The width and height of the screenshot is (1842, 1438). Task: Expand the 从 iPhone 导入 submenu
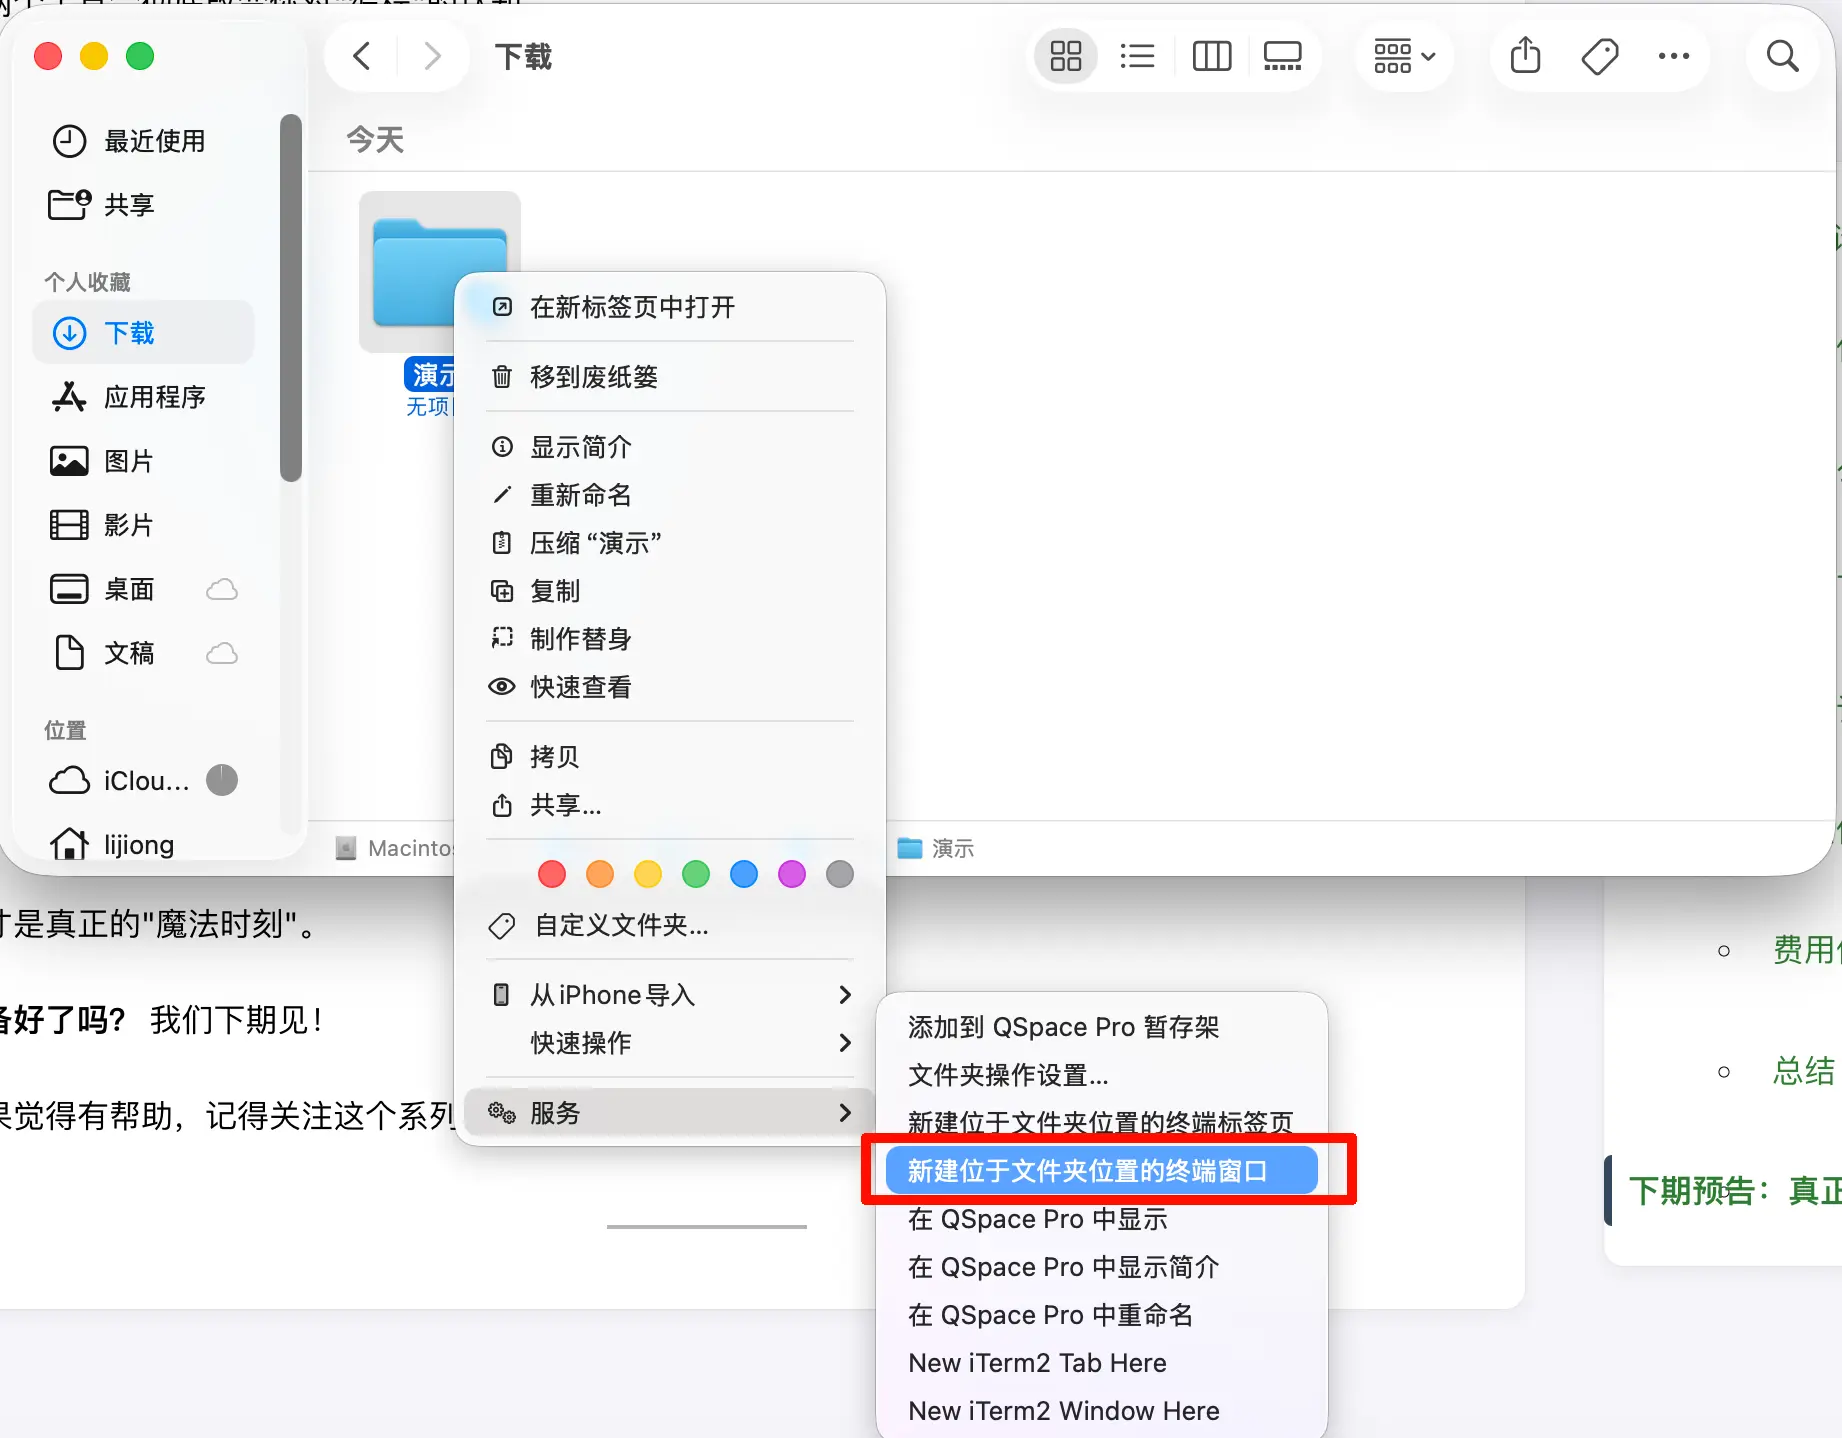pyautogui.click(x=670, y=995)
